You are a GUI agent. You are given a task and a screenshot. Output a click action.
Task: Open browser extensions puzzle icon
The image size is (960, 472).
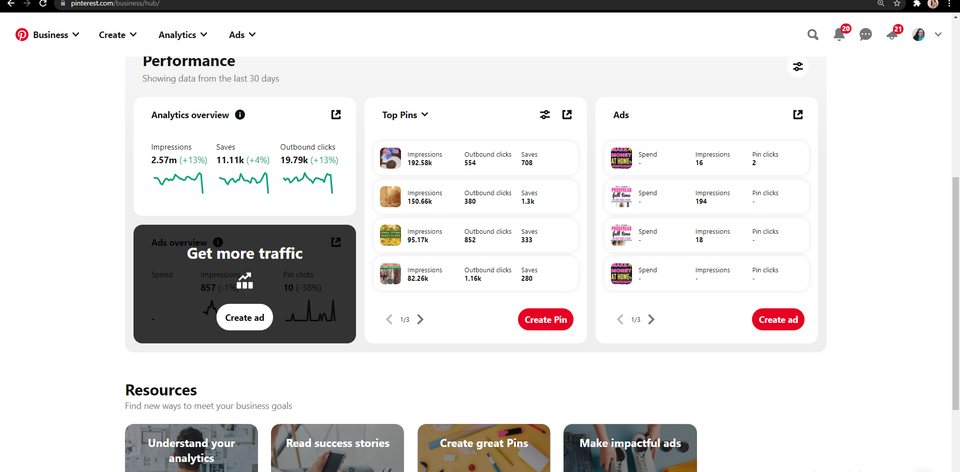(917, 3)
